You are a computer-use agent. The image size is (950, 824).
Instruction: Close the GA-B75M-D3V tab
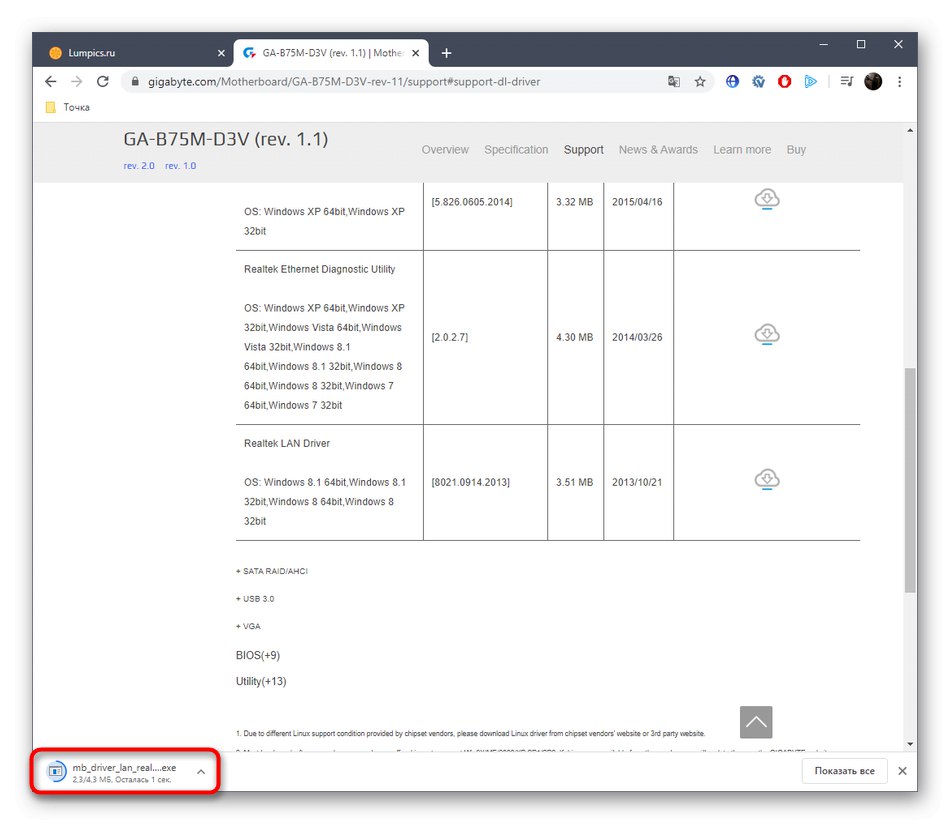point(416,53)
